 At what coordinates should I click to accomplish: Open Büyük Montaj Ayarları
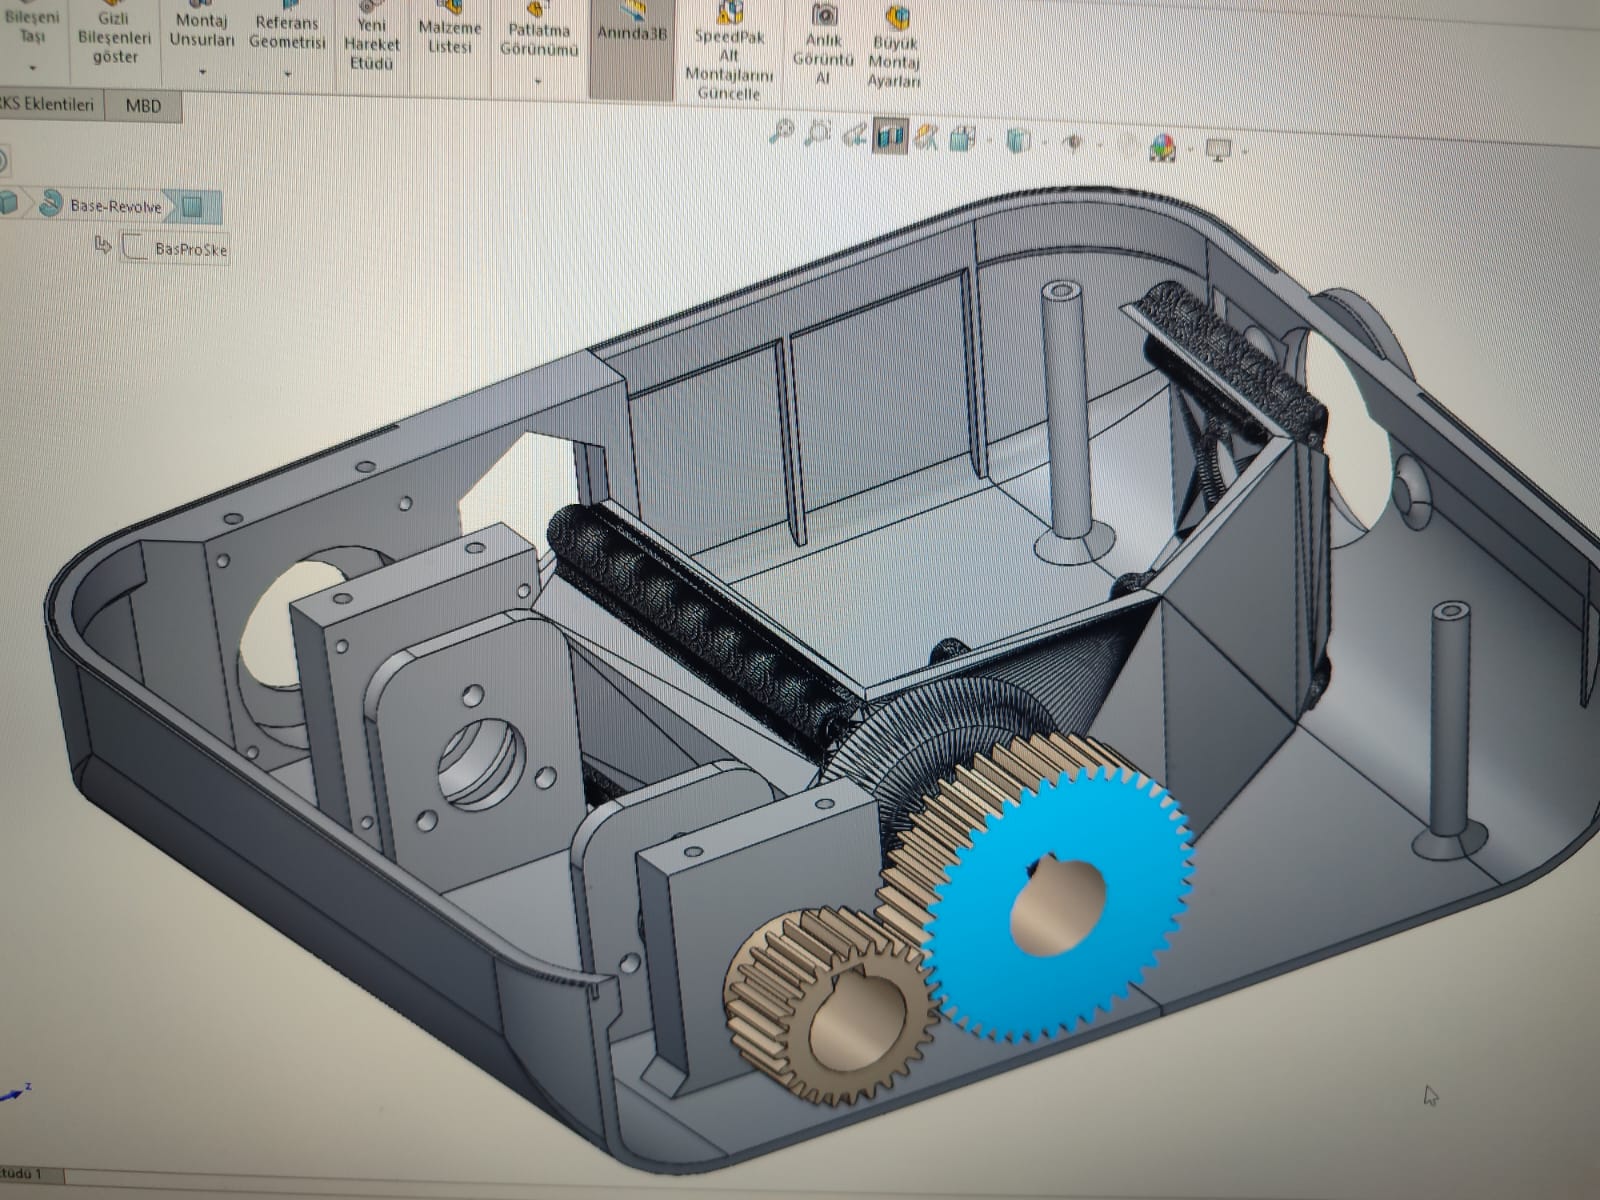click(x=894, y=46)
